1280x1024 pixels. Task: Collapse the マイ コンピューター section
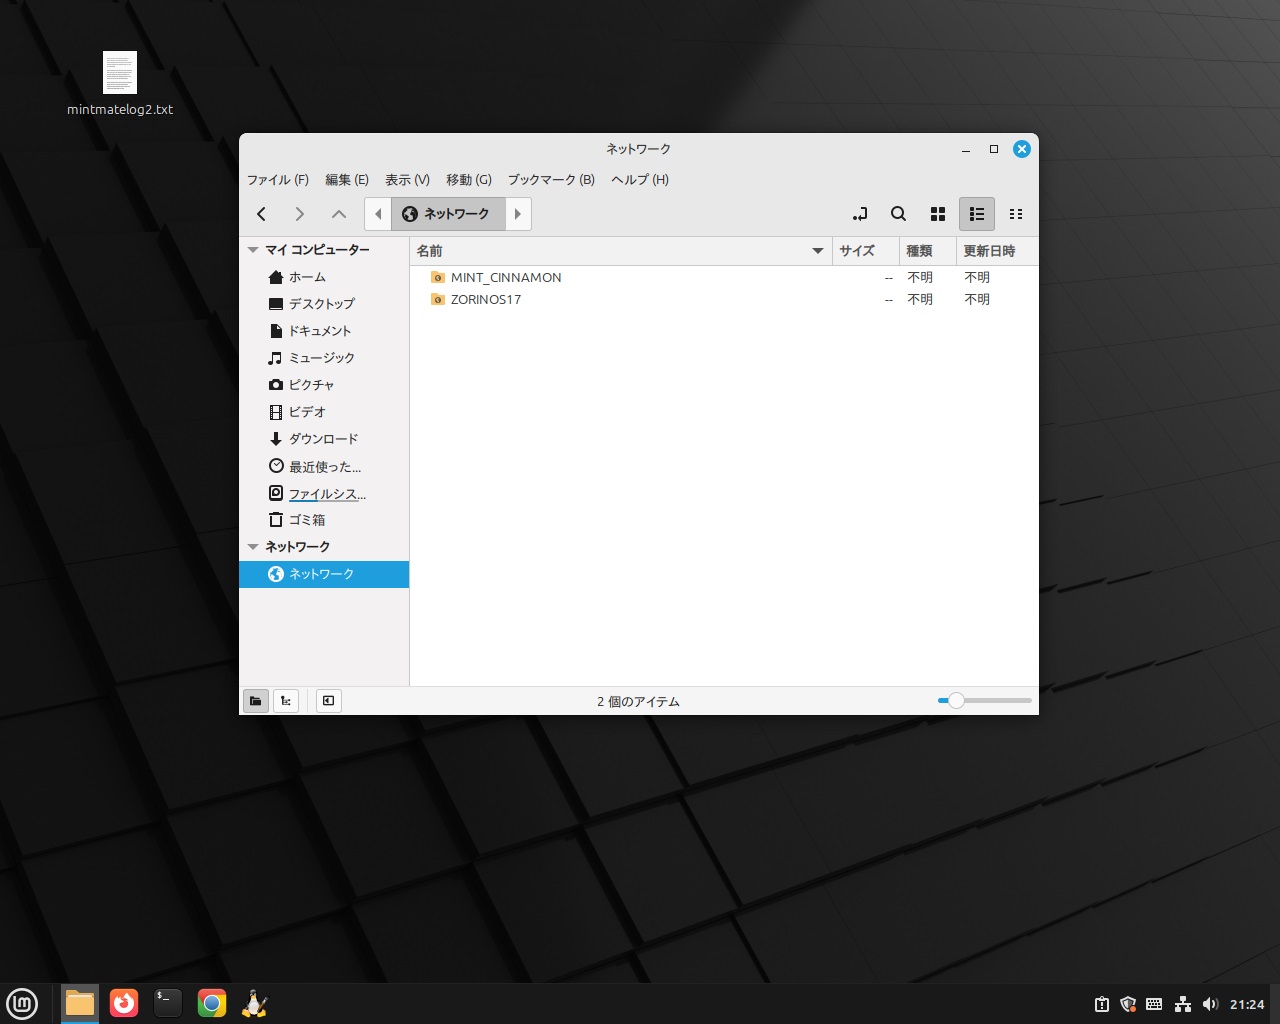click(254, 250)
